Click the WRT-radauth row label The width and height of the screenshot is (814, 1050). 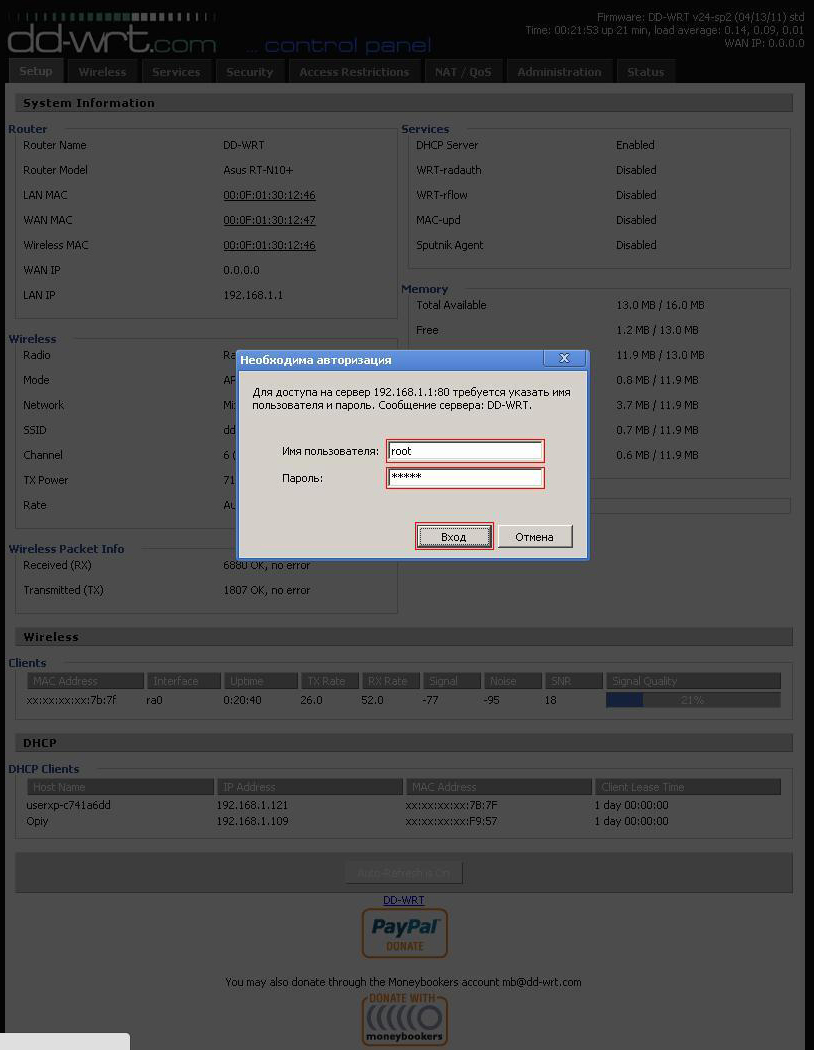[x=449, y=170]
